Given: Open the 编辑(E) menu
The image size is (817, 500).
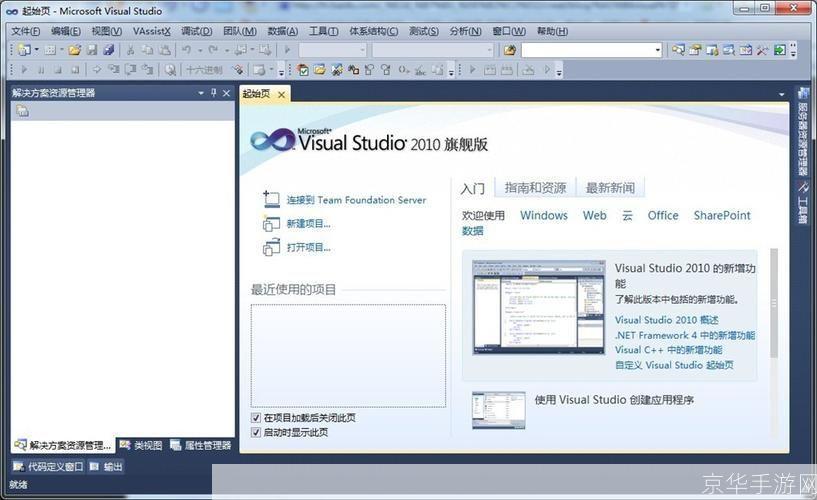Looking at the screenshot, I should [x=66, y=31].
